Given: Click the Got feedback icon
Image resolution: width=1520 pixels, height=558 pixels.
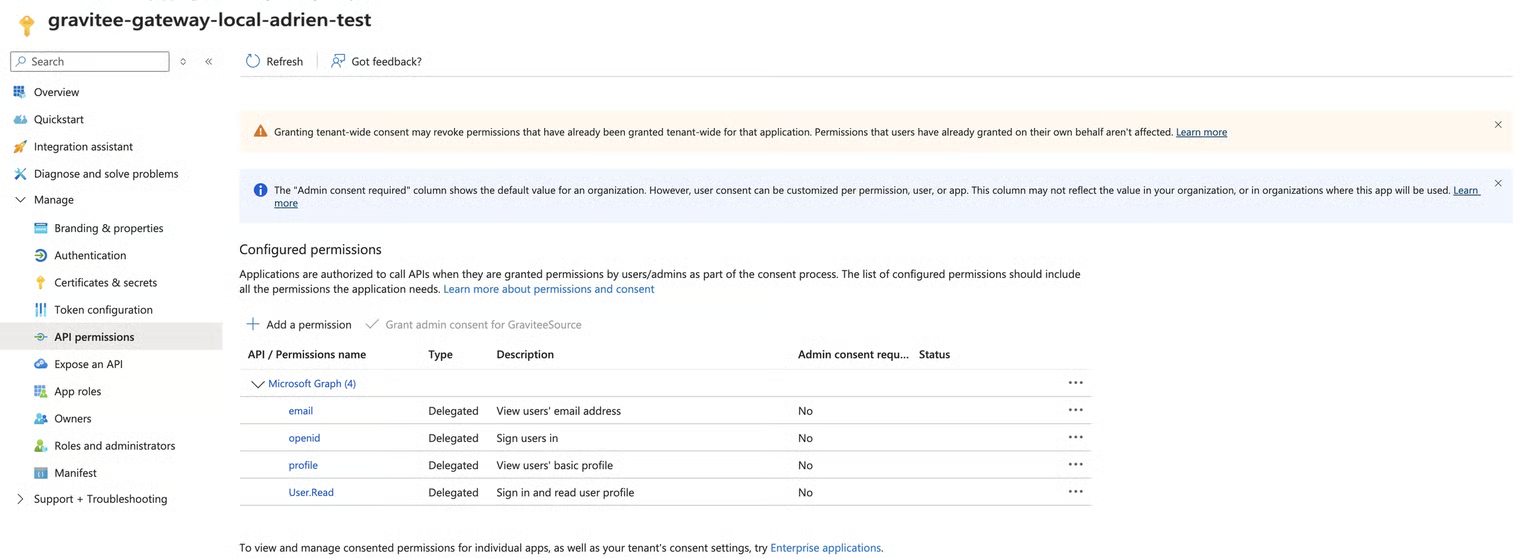Looking at the screenshot, I should [x=338, y=61].
